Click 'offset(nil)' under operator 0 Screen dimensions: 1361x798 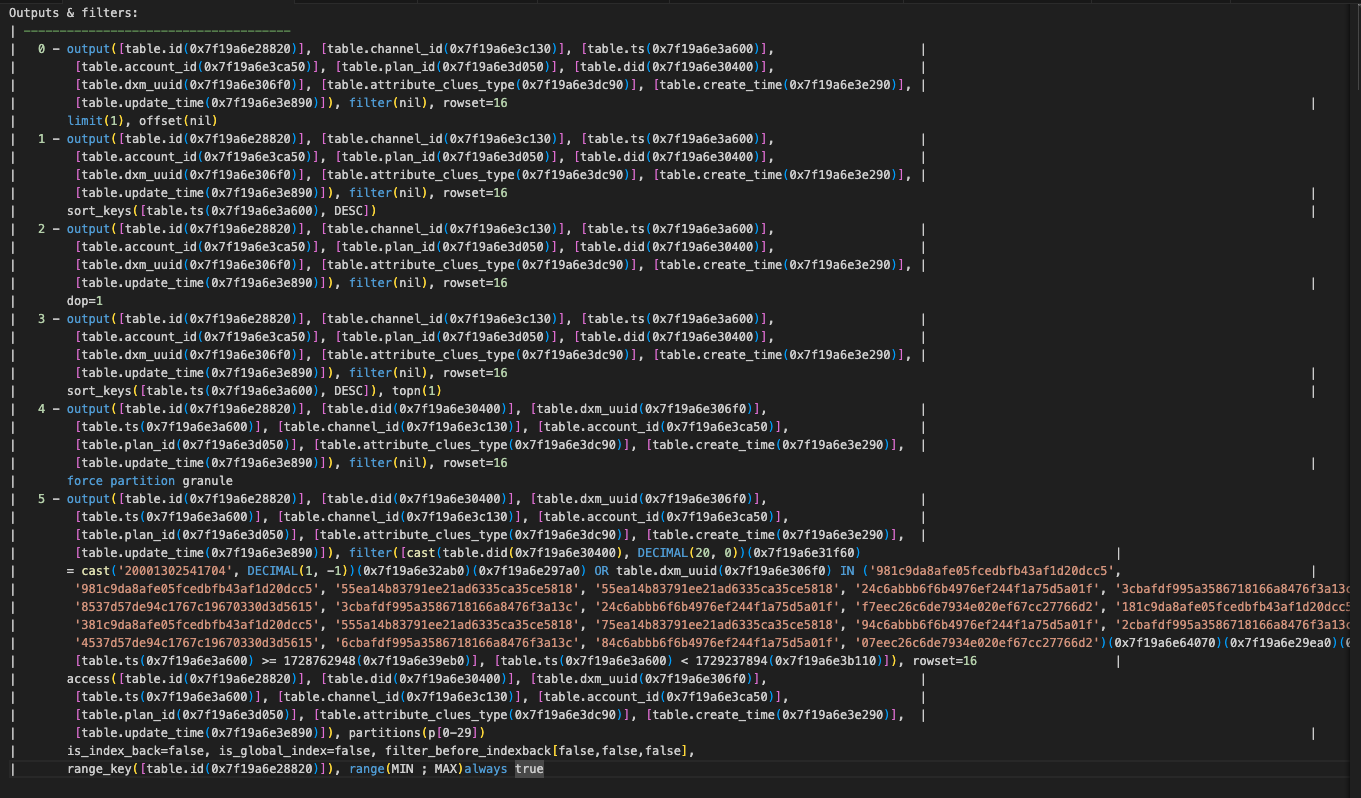[179, 120]
